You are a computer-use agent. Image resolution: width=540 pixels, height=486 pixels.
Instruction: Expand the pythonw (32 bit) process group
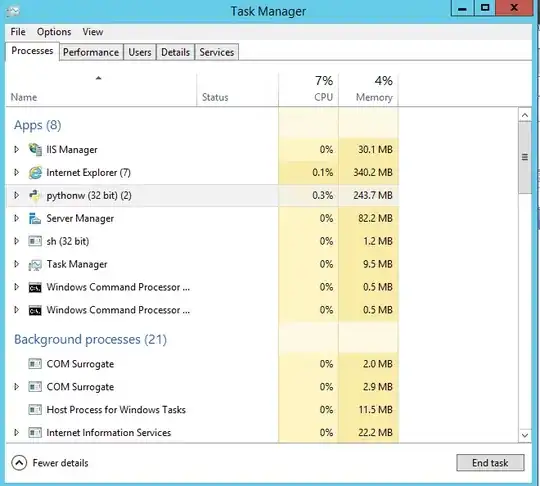(x=16, y=195)
